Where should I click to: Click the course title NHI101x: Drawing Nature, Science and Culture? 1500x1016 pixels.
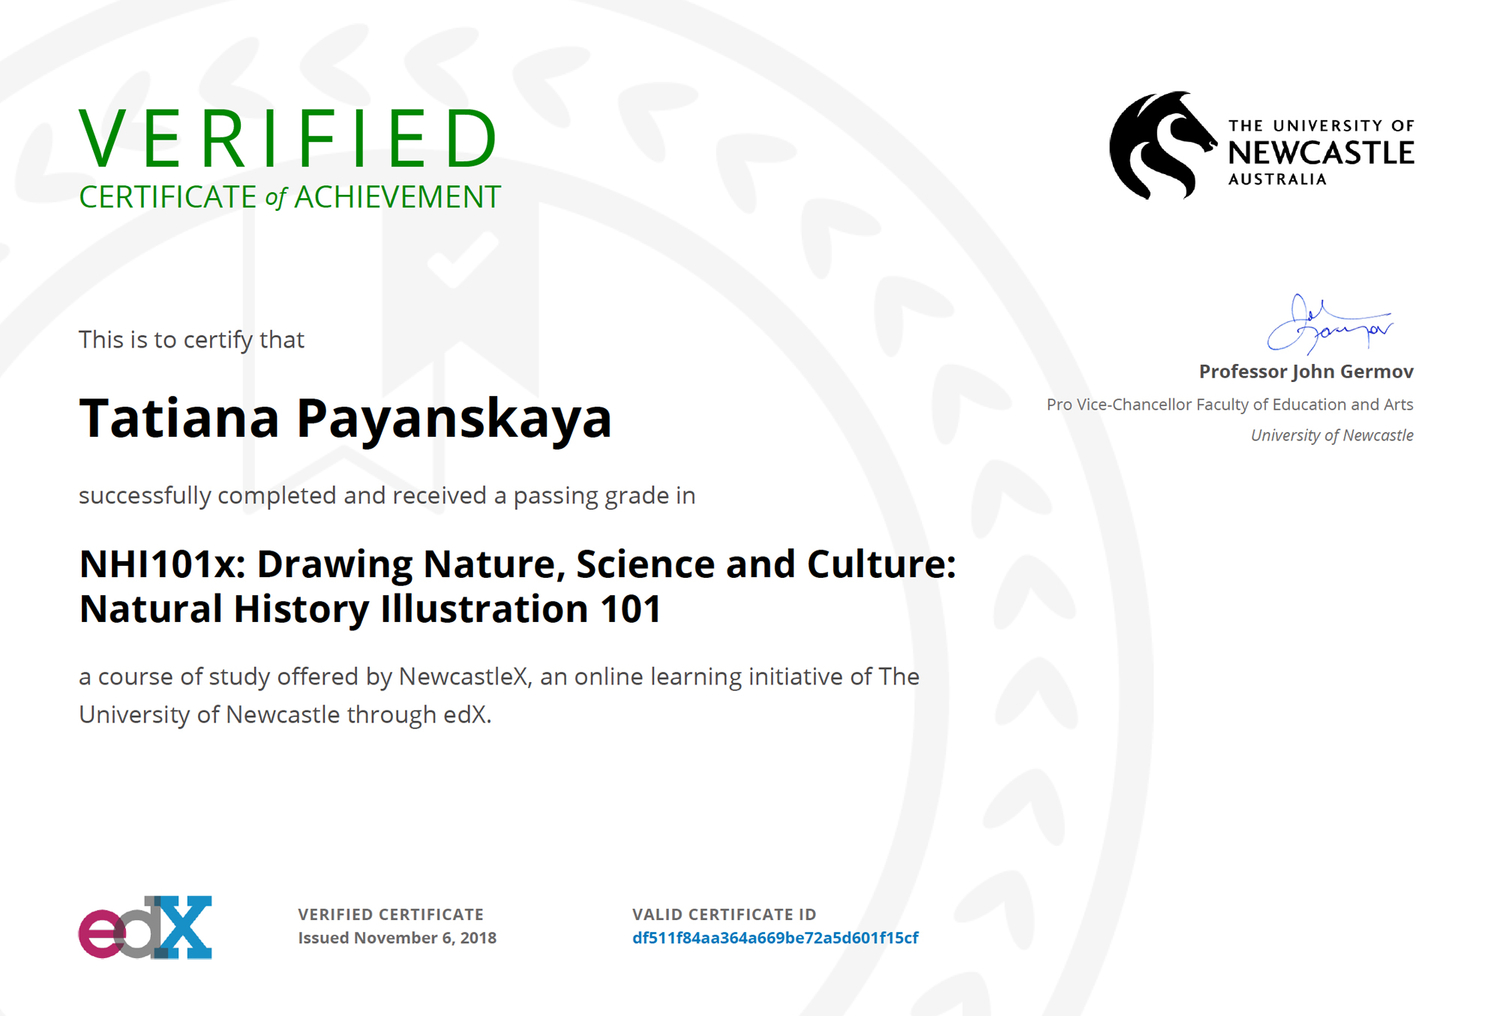coord(518,565)
